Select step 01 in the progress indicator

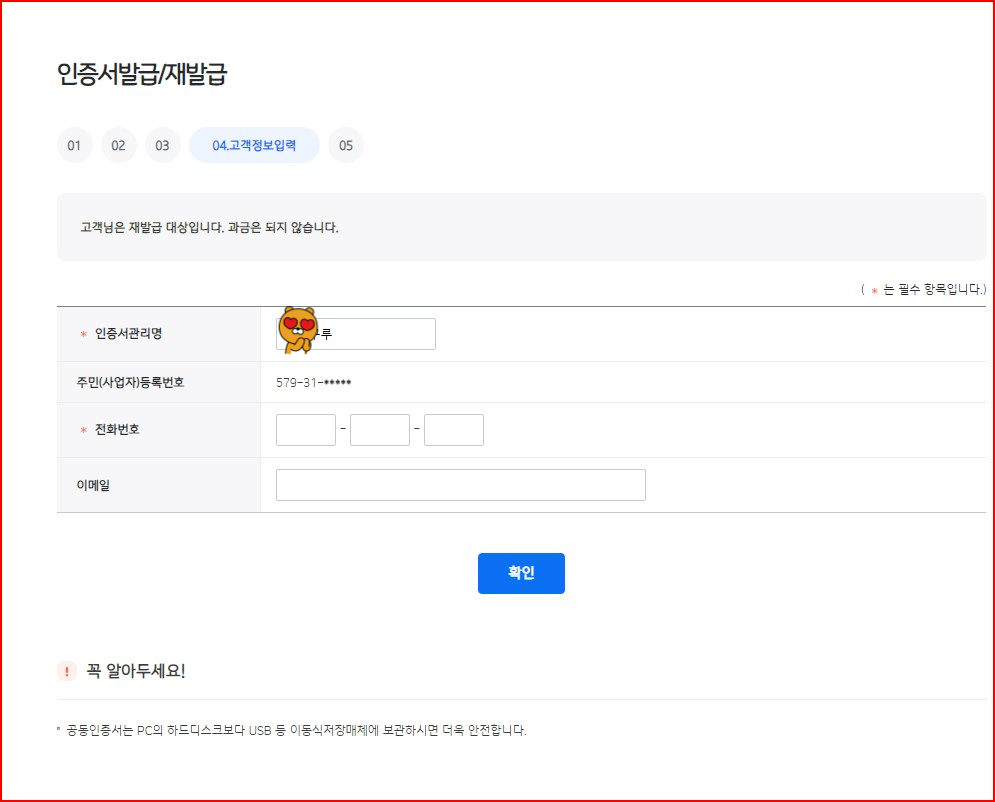[74, 145]
